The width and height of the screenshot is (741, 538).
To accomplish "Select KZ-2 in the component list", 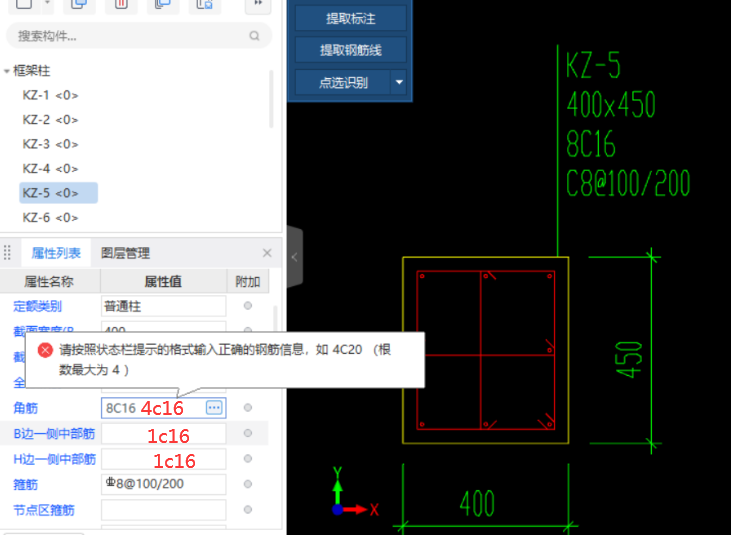I will (x=50, y=120).
